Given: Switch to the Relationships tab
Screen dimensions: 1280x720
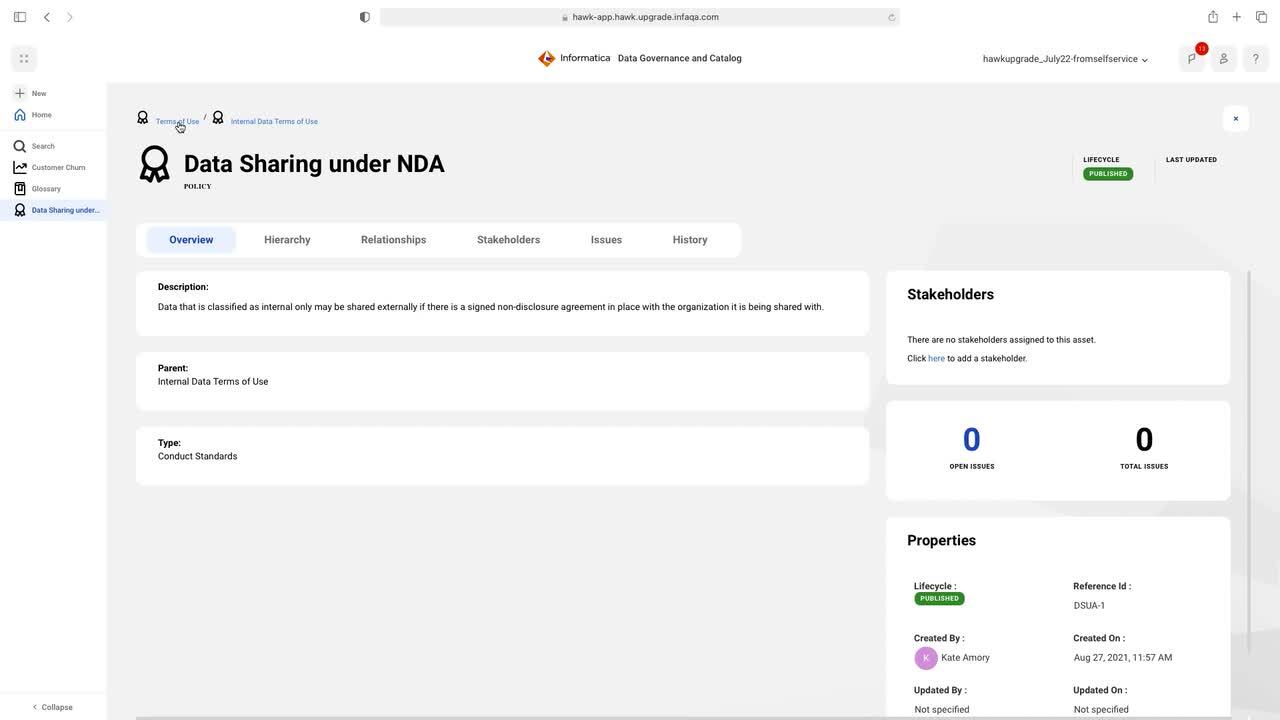Looking at the screenshot, I should click(x=393, y=240).
